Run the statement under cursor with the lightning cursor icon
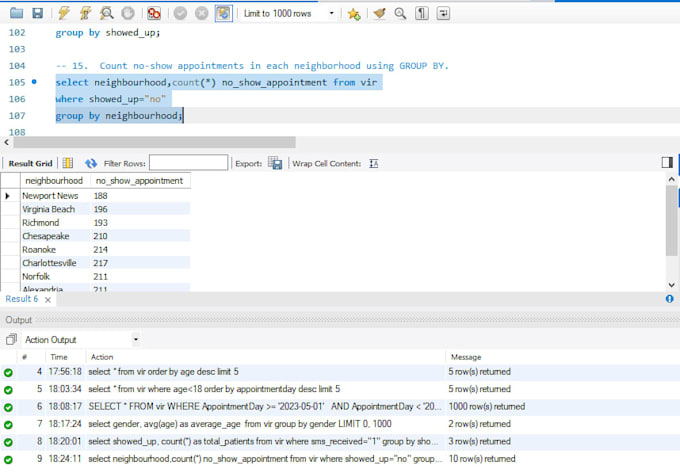The width and height of the screenshot is (680, 473). 85,13
